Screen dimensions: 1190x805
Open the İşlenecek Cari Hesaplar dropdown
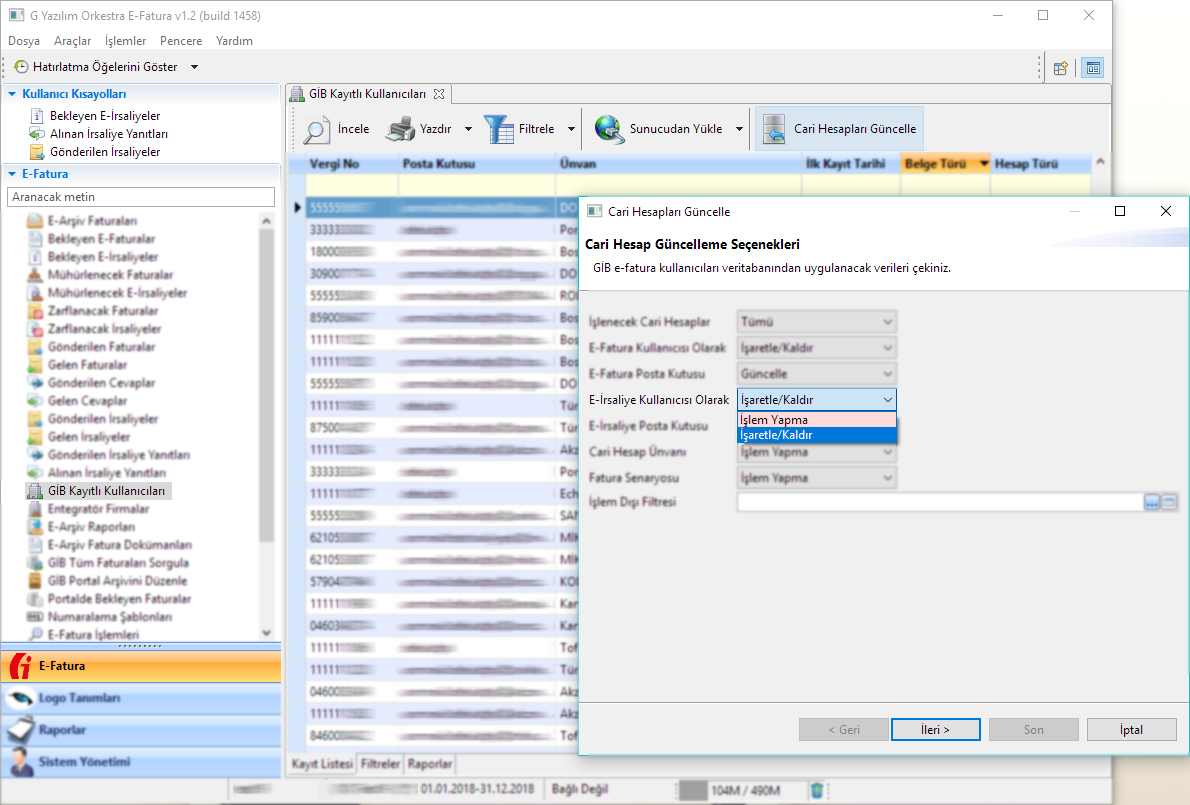tap(817, 322)
